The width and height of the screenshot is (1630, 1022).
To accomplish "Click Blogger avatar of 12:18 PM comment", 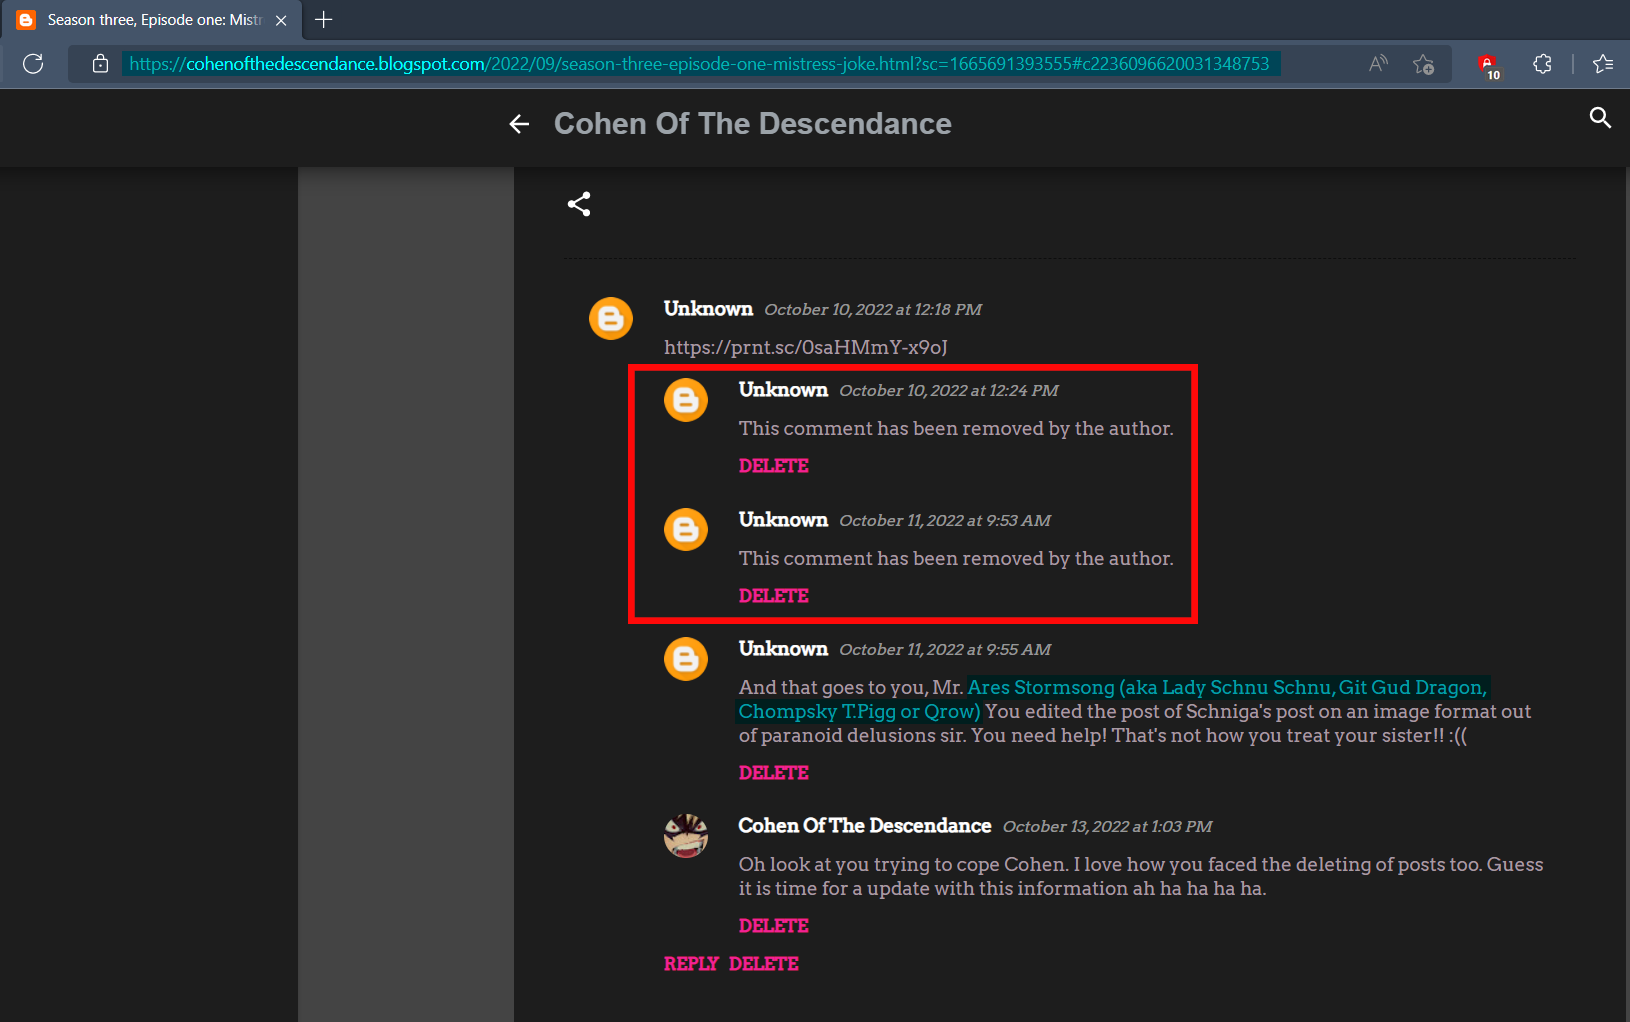I will pyautogui.click(x=611, y=319).
